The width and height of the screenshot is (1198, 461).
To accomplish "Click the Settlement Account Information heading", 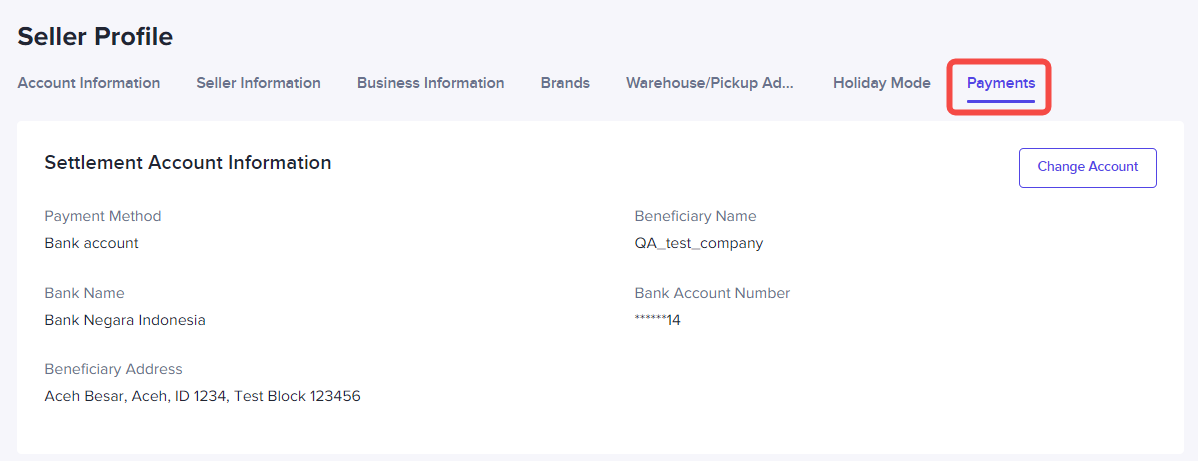I will tap(188, 162).
